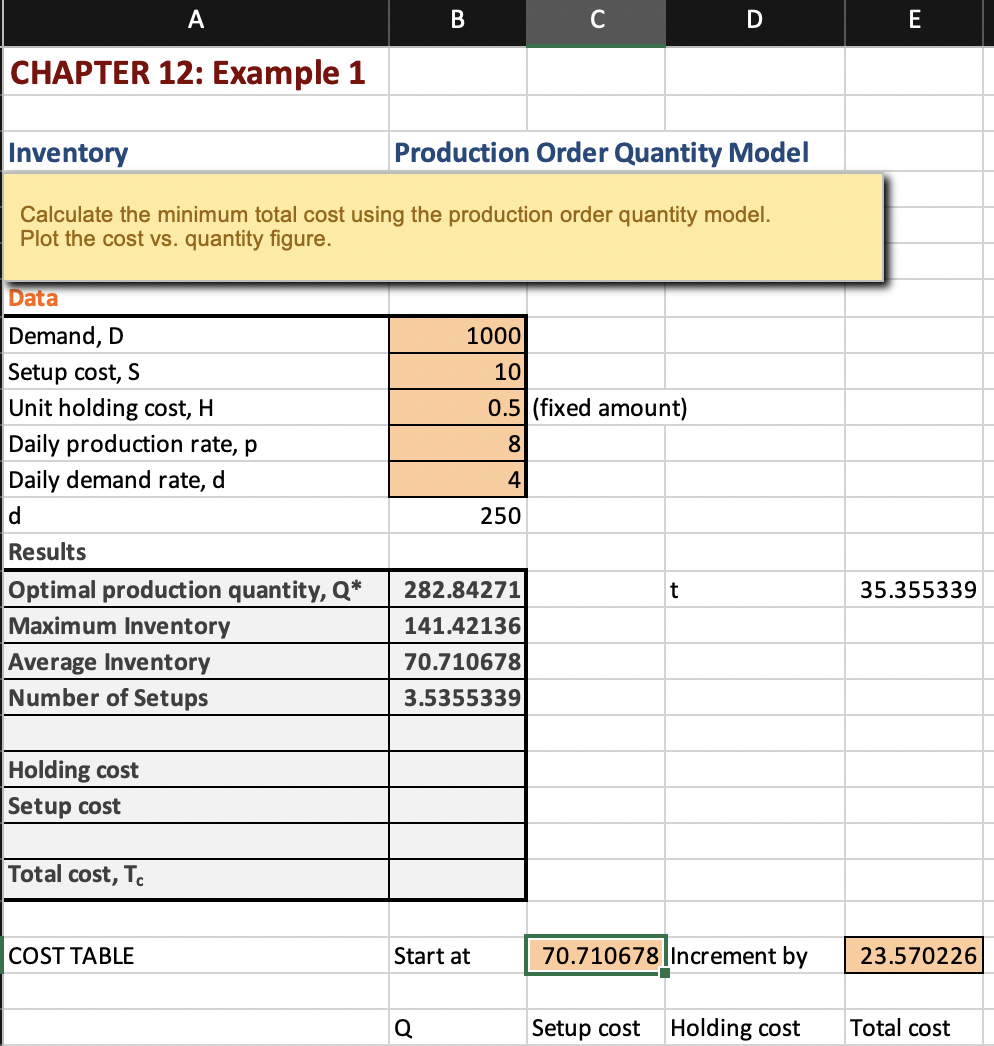Select the yellow instruction note box
This screenshot has width=994, height=1046.
pyautogui.click(x=443, y=226)
